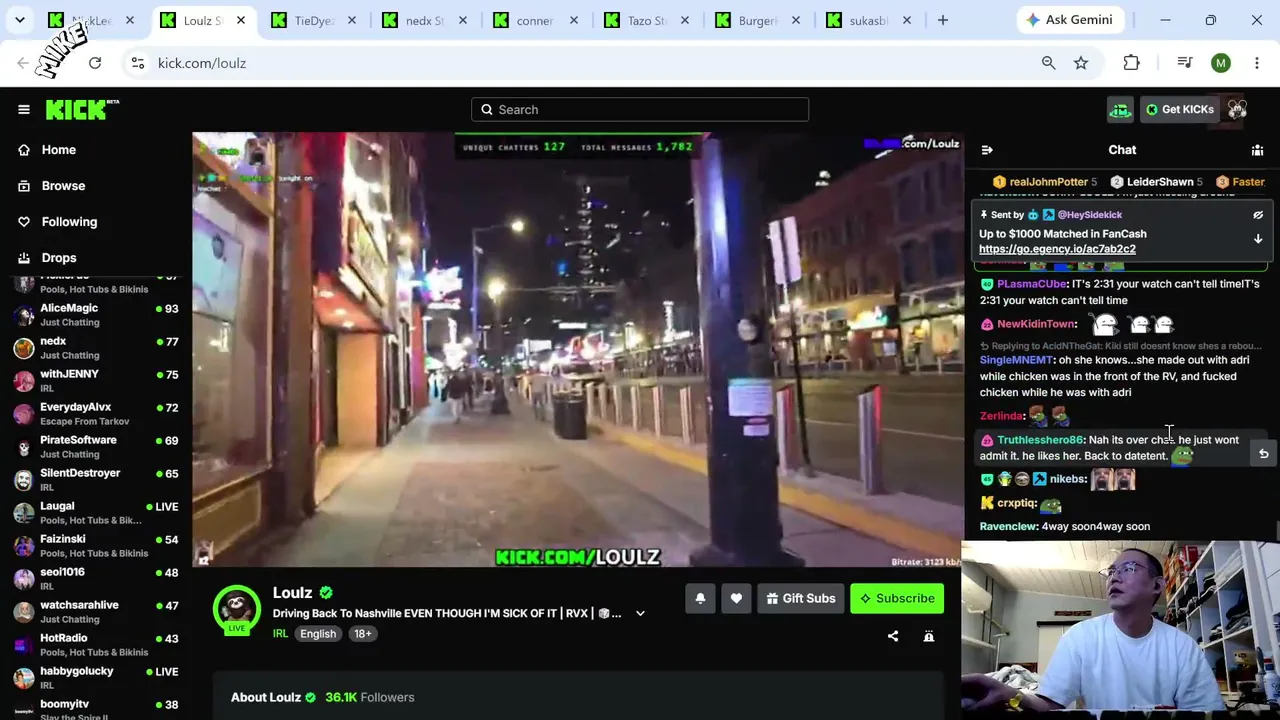Screen dimensions: 1280x720
Task: Open PlasmaCube's chat username
Action: [x=1032, y=284]
